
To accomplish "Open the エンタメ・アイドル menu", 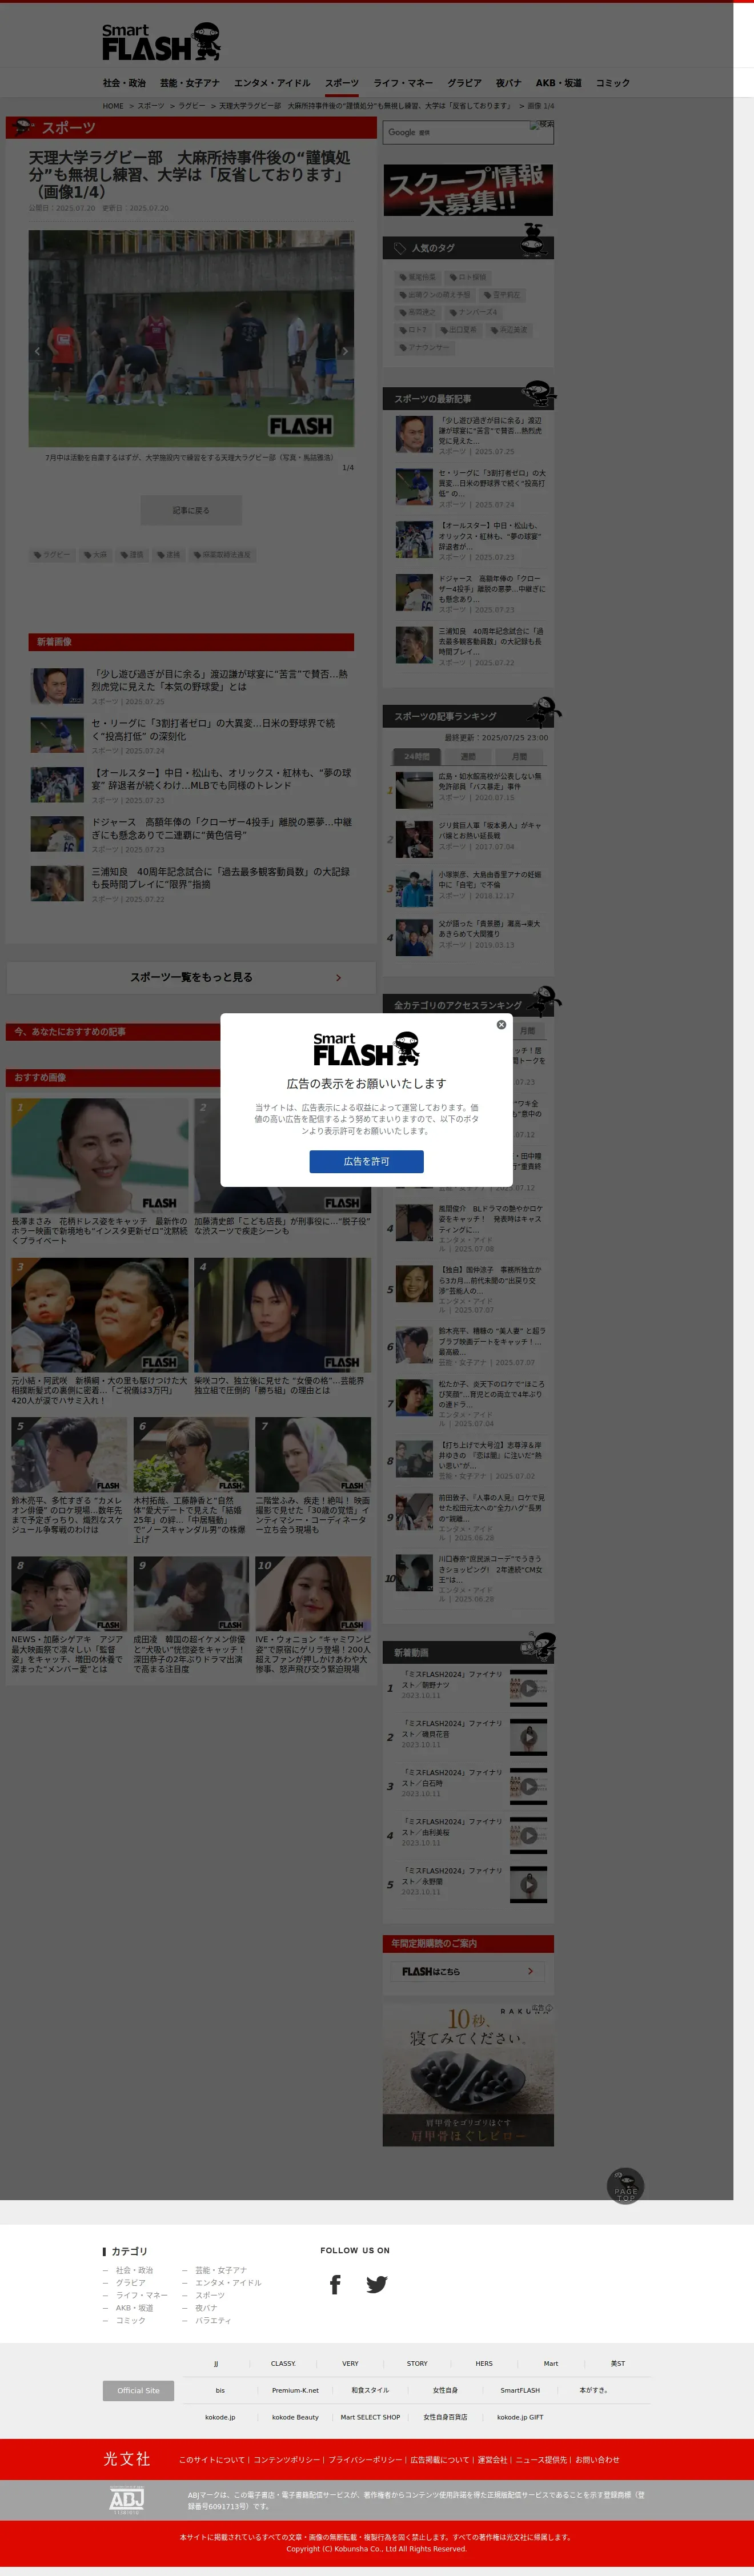I will pos(272,83).
